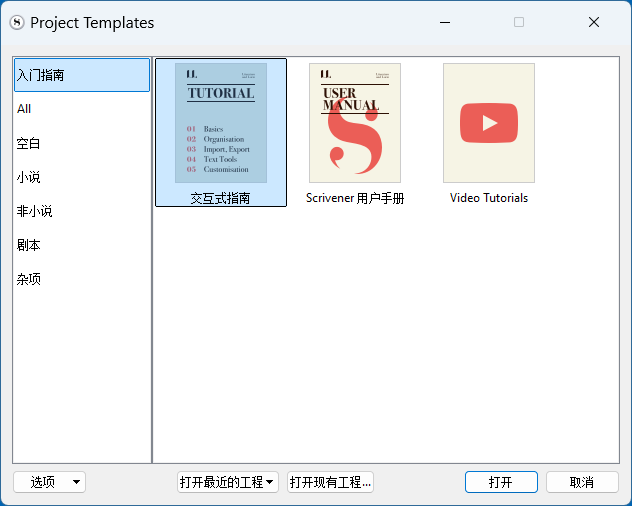Select the 入门指南 category
This screenshot has width=632, height=506.
coord(82,75)
